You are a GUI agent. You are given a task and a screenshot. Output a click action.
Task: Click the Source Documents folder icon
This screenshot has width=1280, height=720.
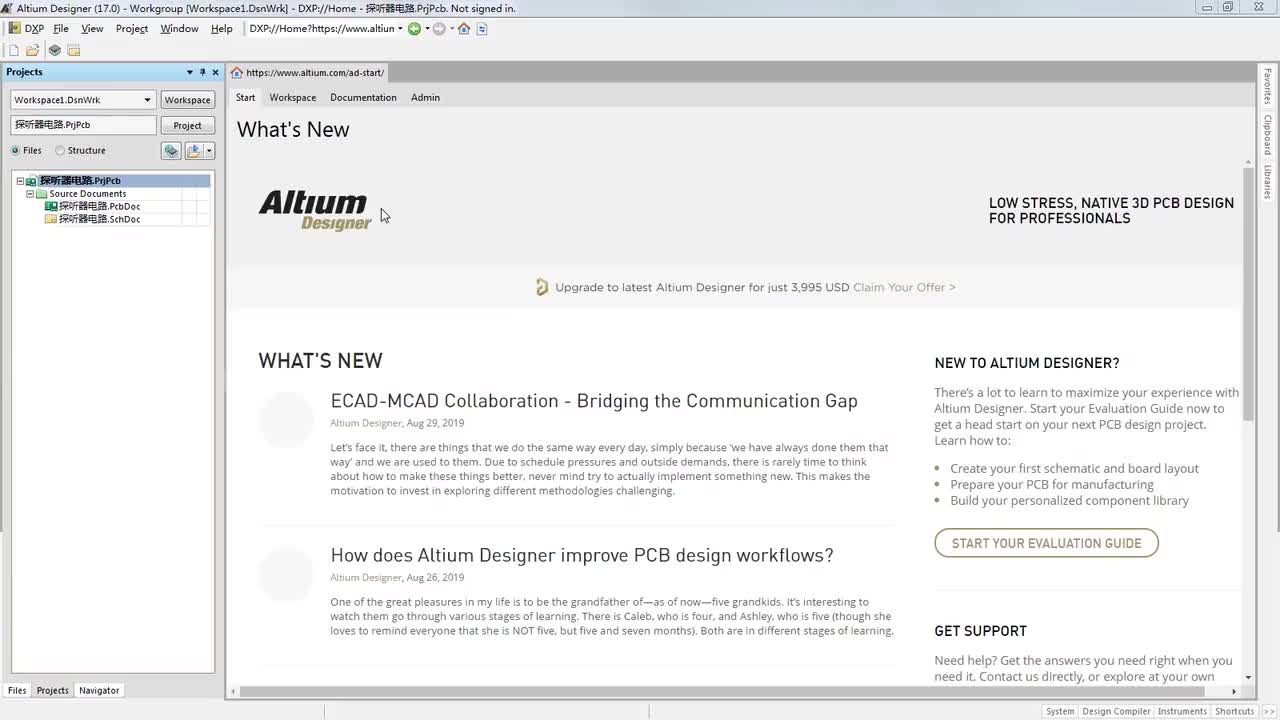coord(42,193)
